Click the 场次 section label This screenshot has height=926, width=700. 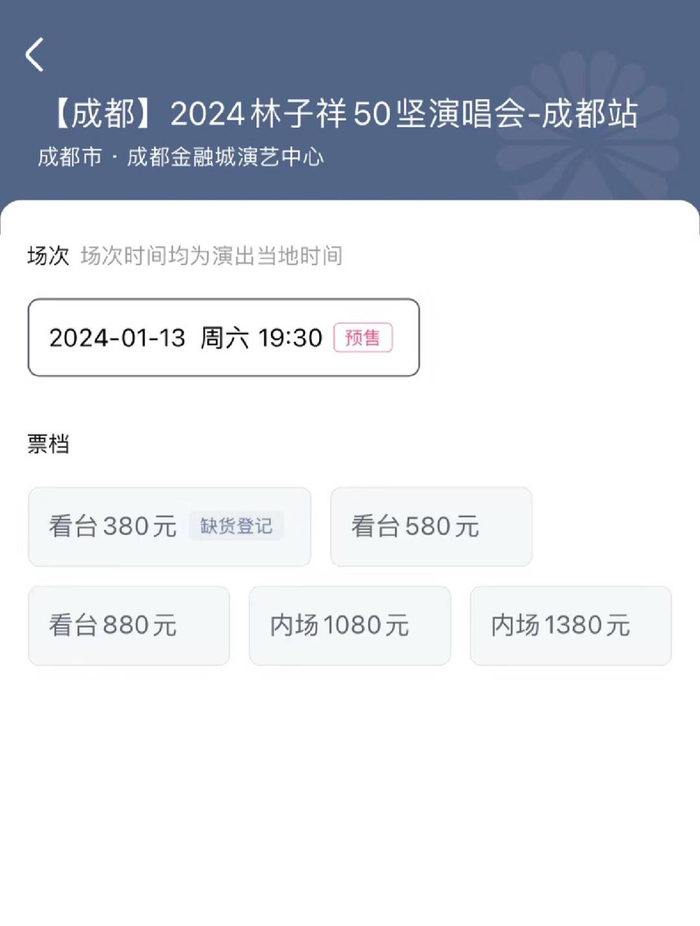[48, 256]
